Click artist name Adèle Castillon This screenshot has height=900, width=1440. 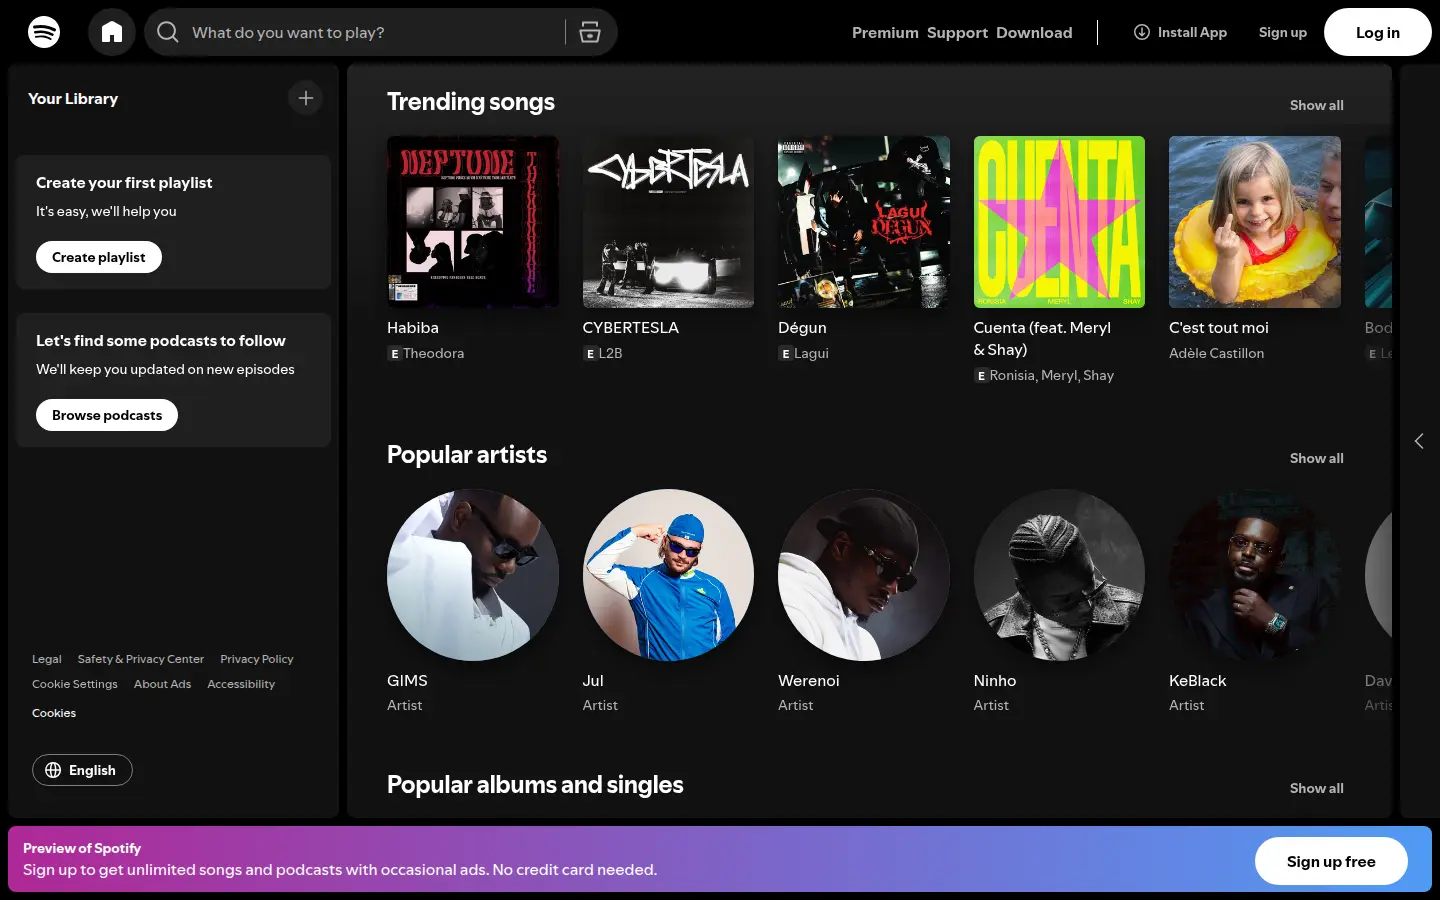(1216, 353)
